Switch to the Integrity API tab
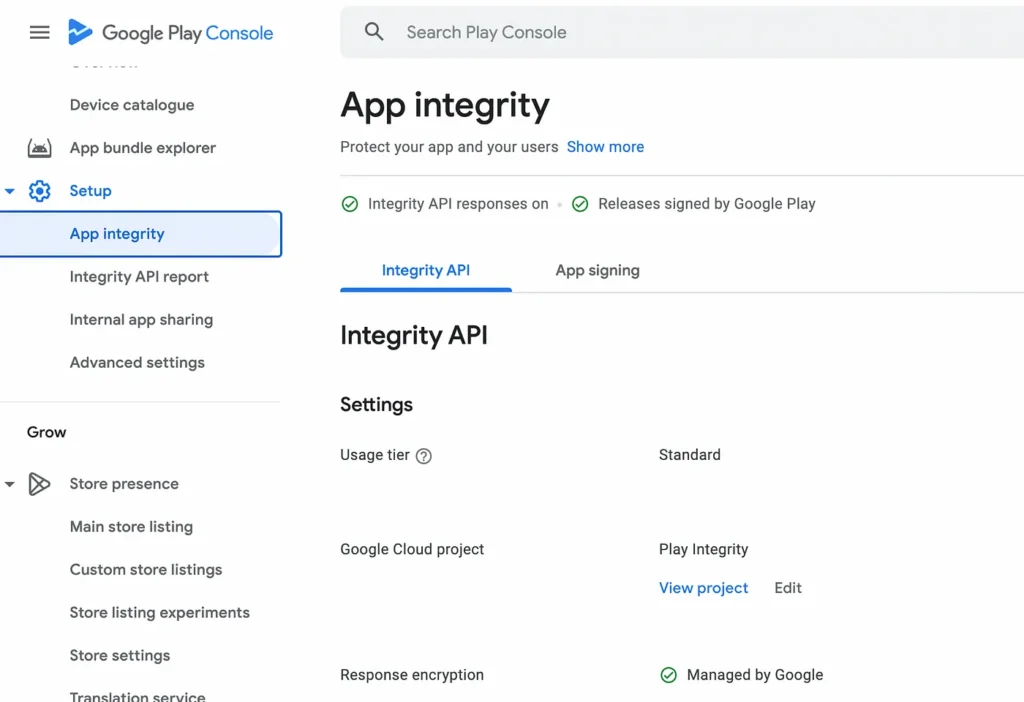Screen dimensions: 1024x702 (x=426, y=270)
